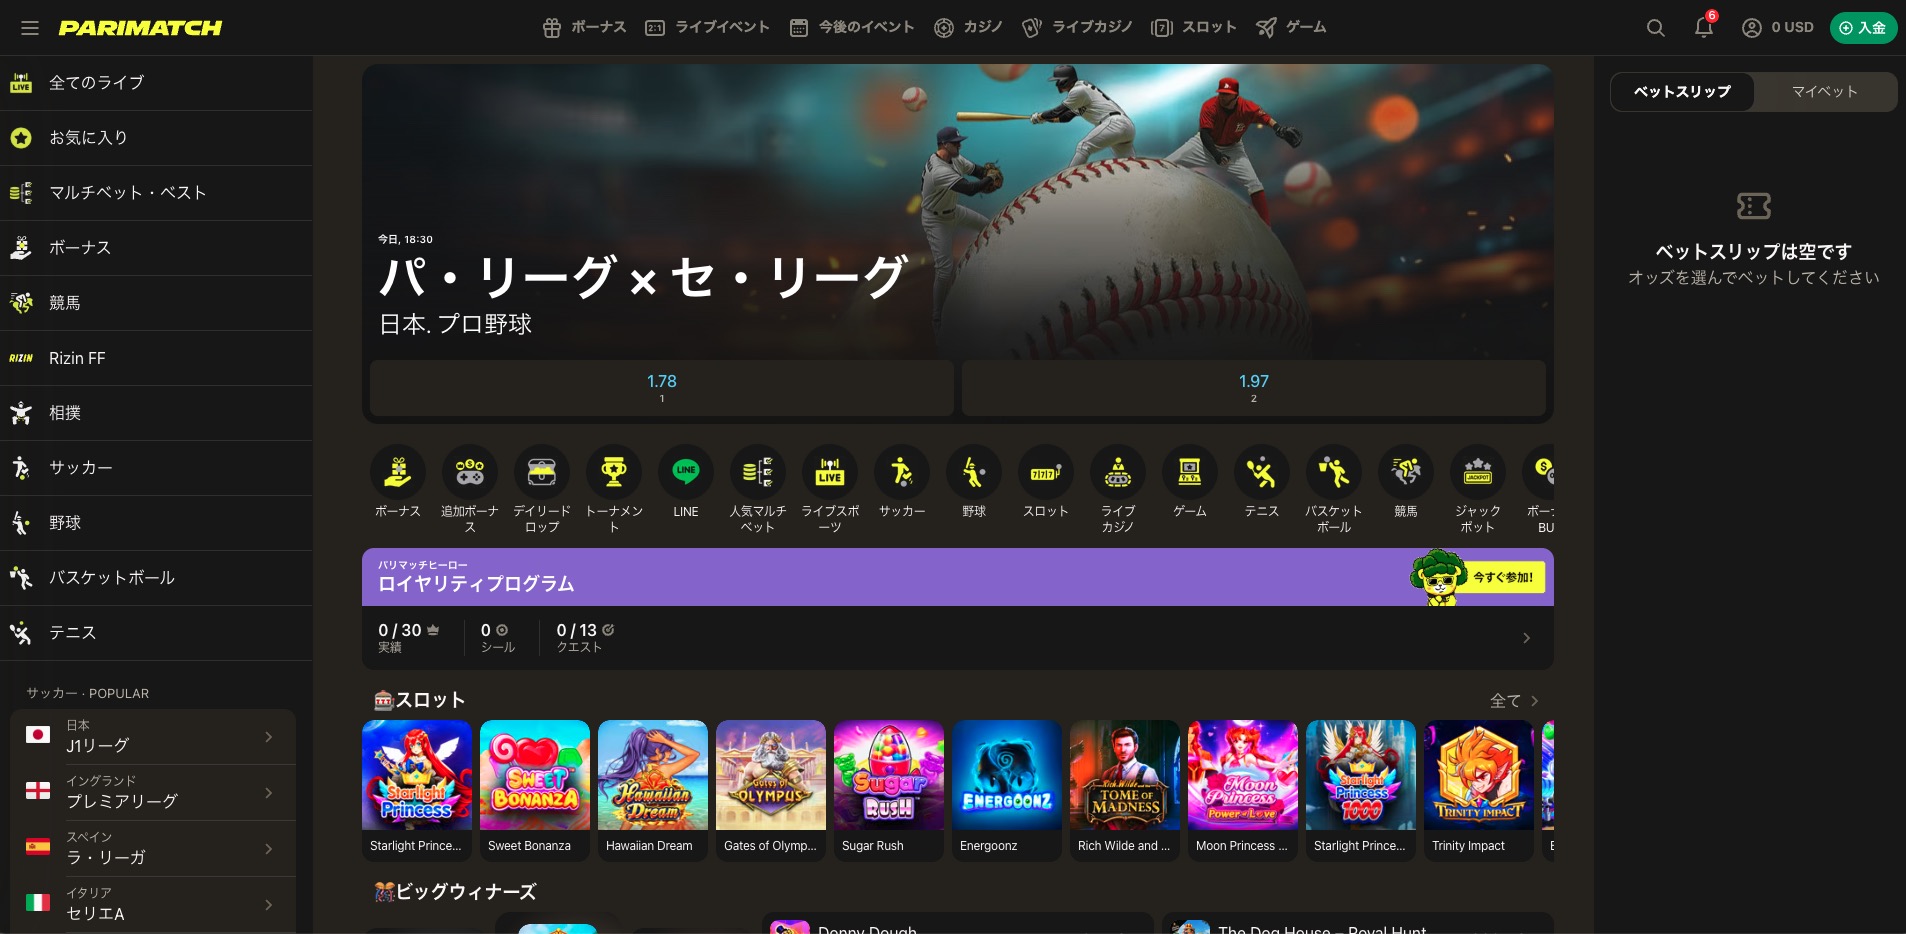Screen dimensions: 1906x934
Task: Open Energoonz slot thumbnail
Action: pyautogui.click(x=1007, y=775)
